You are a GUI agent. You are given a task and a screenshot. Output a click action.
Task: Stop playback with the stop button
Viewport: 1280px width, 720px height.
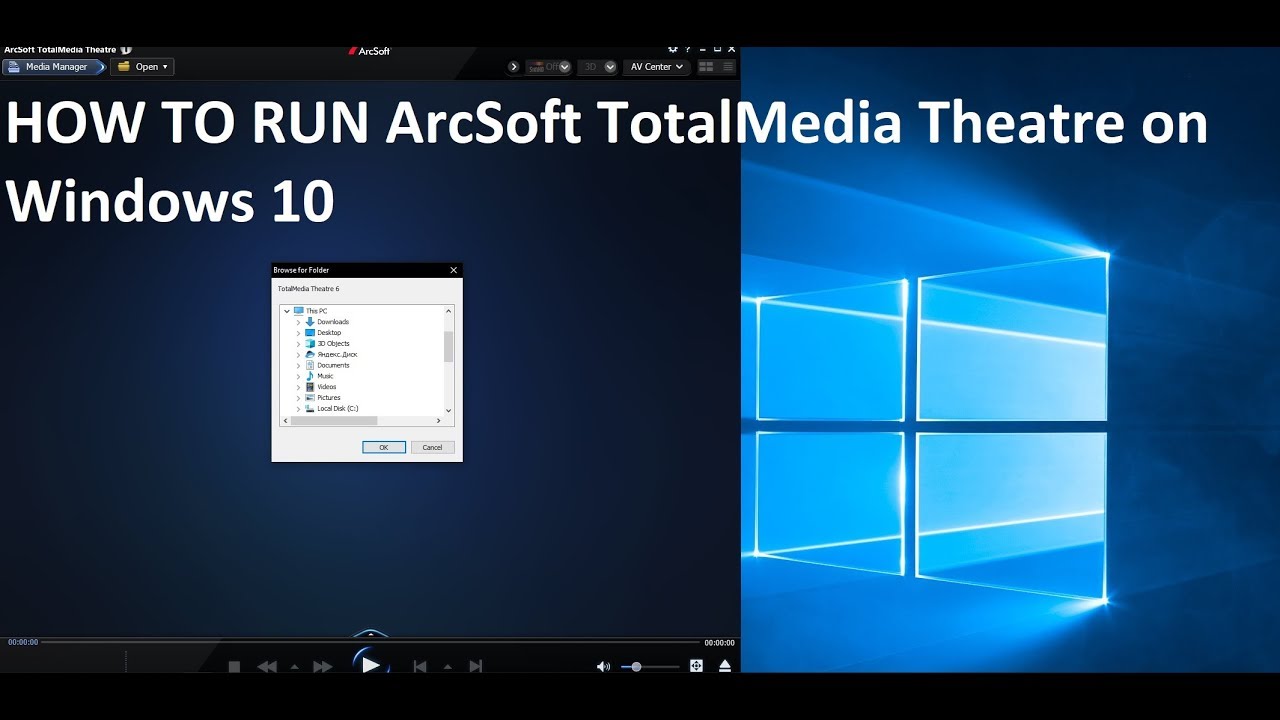(234, 666)
